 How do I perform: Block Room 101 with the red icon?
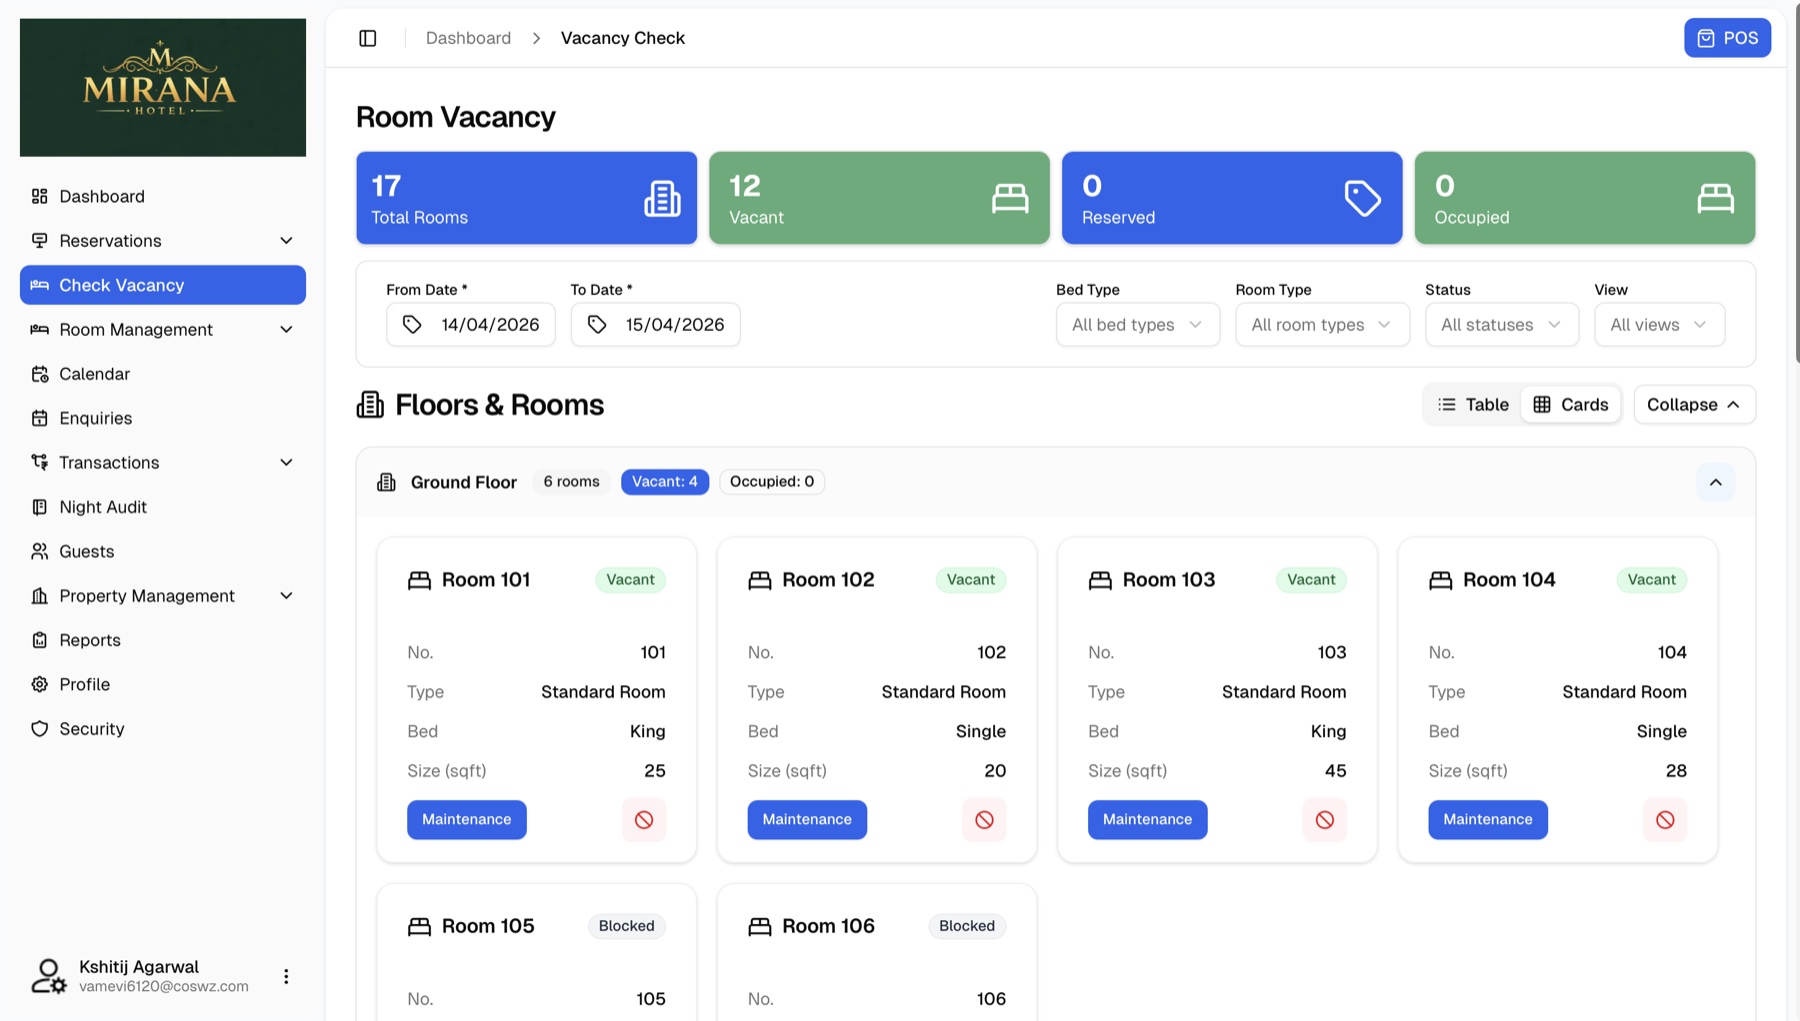click(x=644, y=820)
